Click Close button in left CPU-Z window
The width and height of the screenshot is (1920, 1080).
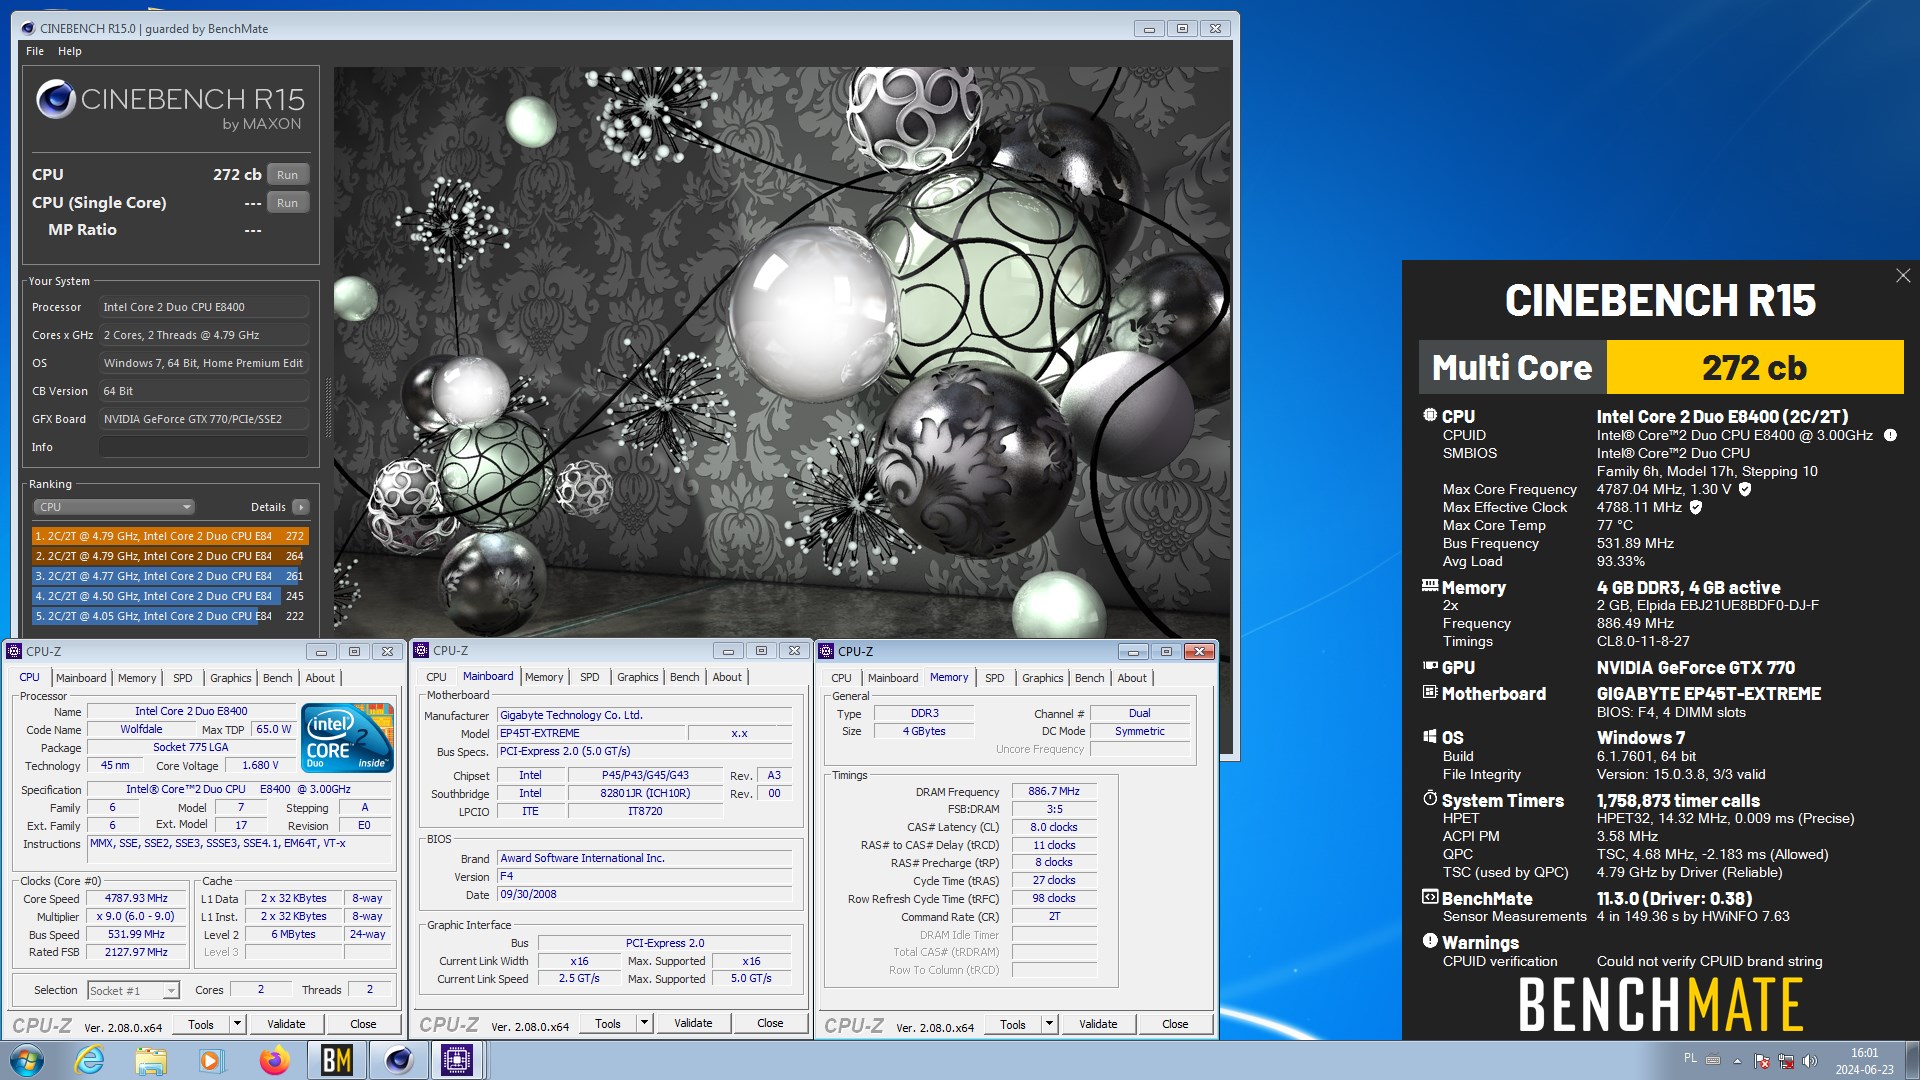[x=363, y=1024]
